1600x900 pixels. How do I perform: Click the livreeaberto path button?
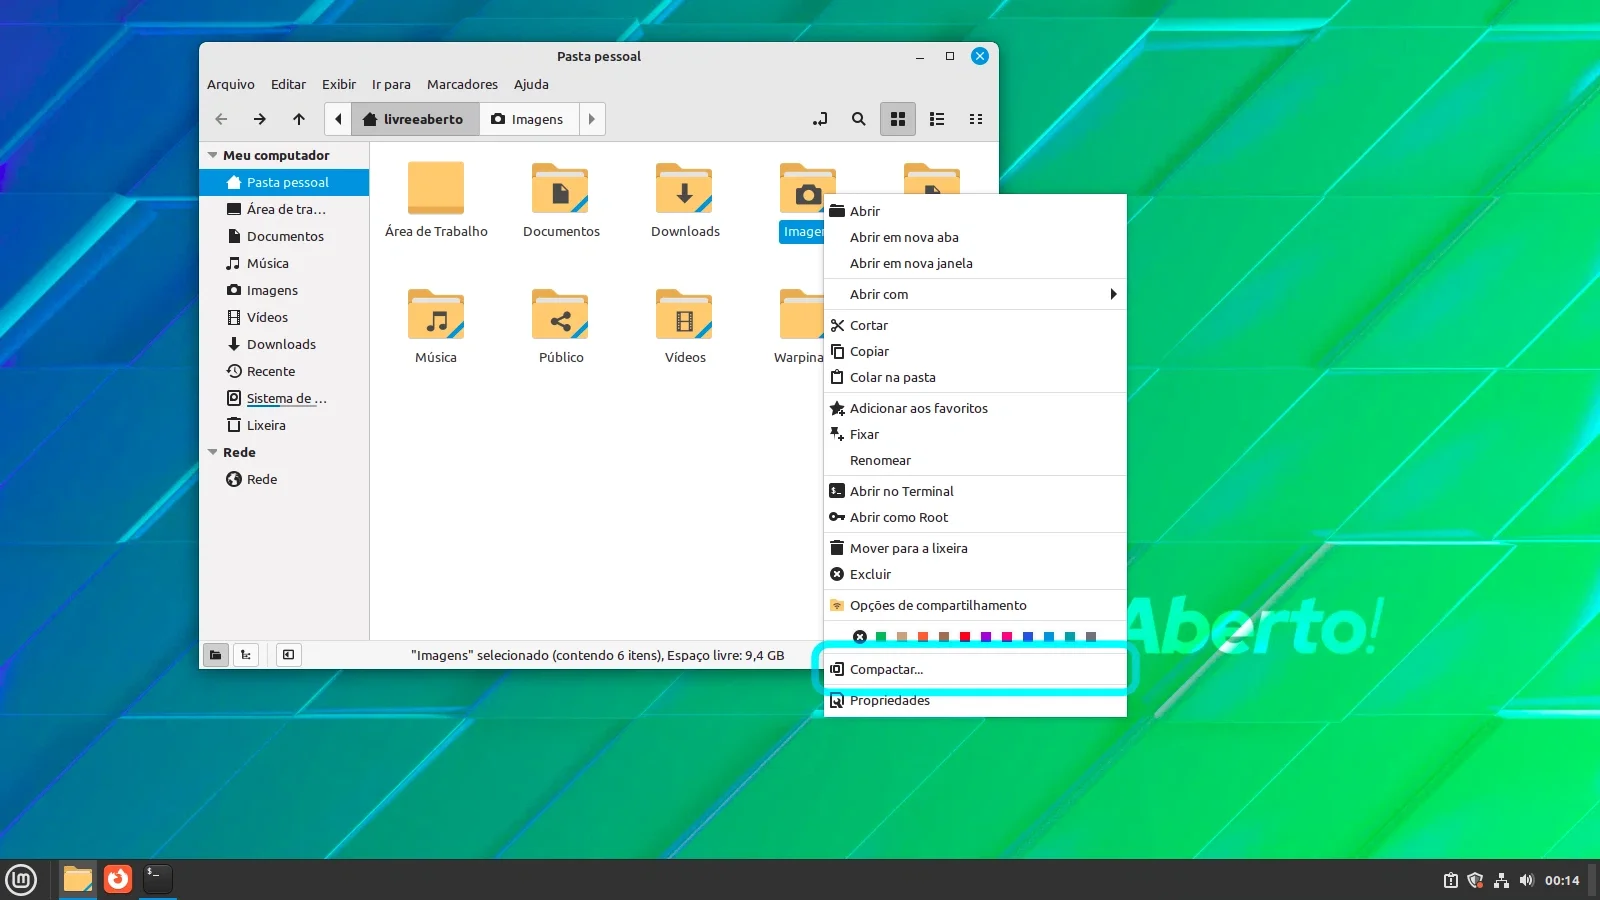point(414,119)
